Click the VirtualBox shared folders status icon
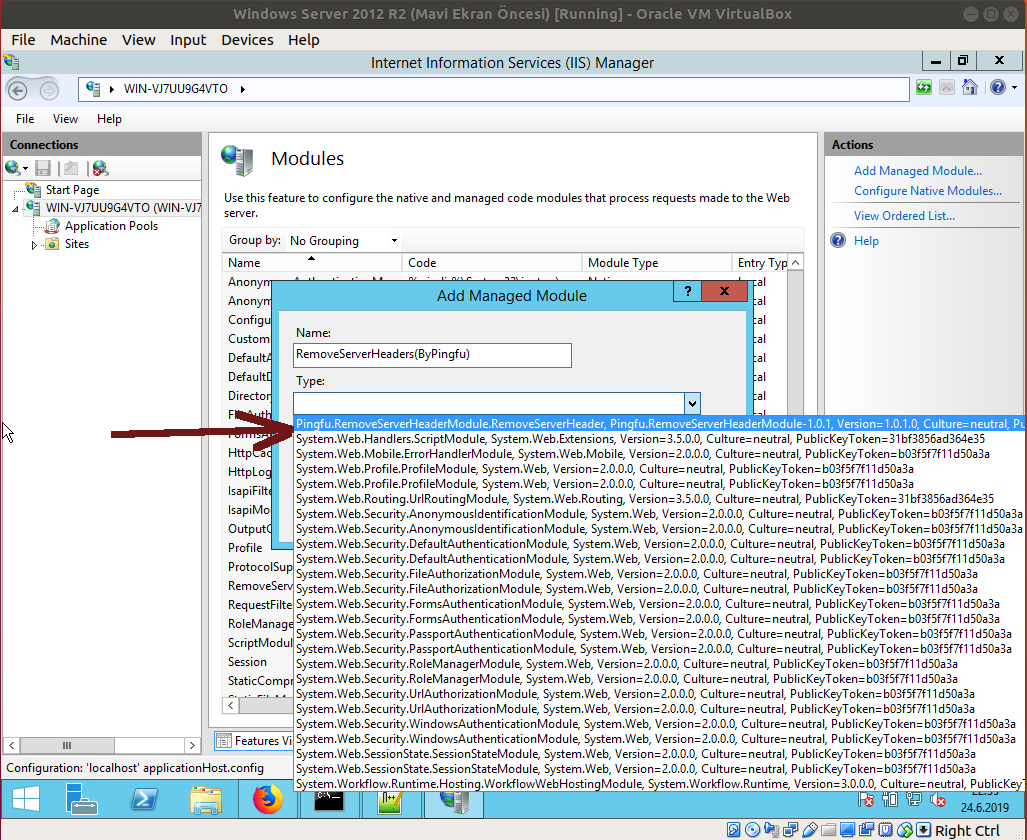Image resolution: width=1027 pixels, height=840 pixels. tap(829, 830)
